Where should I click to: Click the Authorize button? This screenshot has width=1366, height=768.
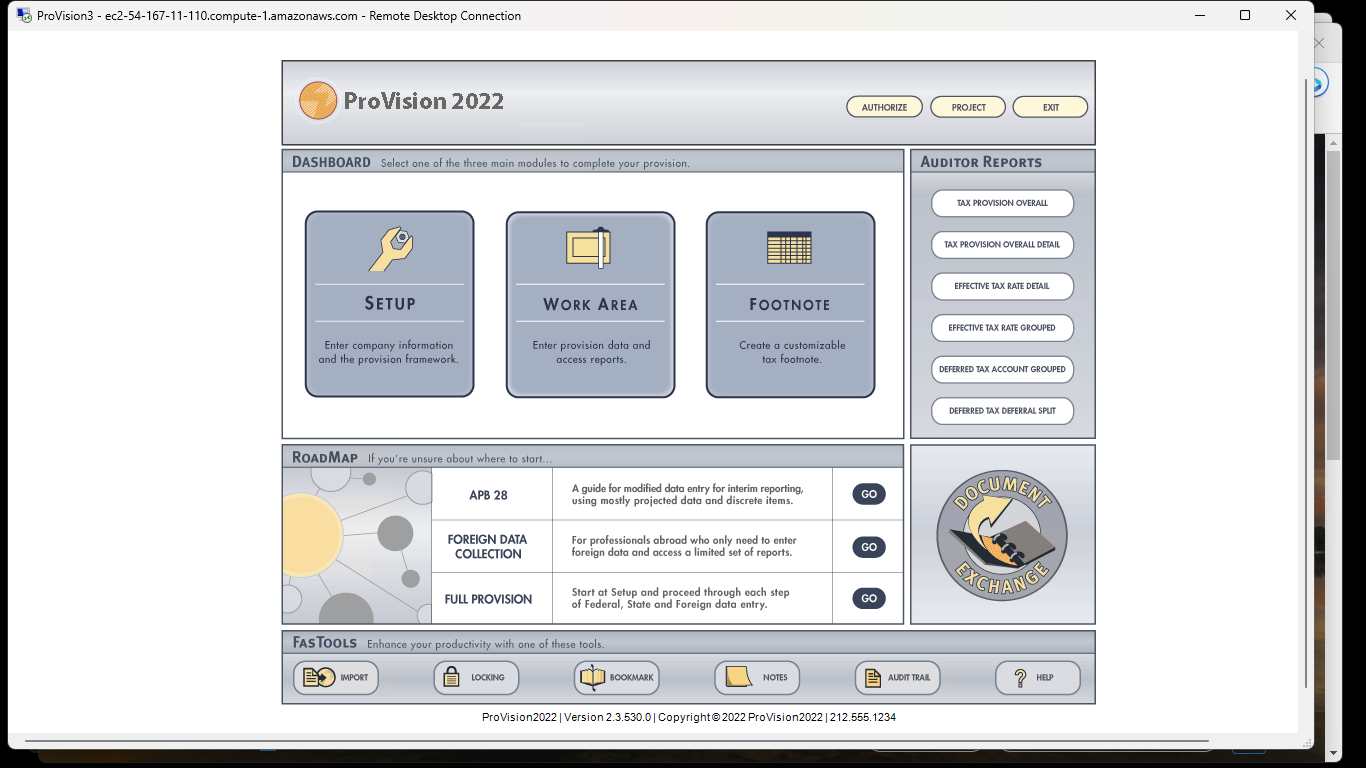pos(884,106)
